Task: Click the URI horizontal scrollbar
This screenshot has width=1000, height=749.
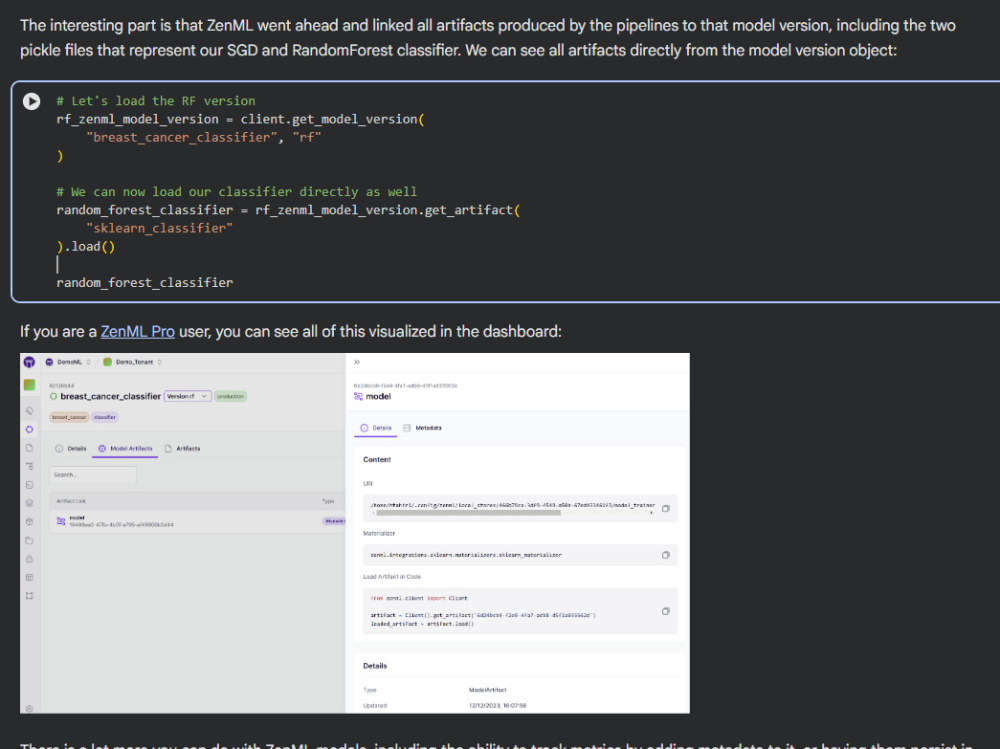Action: (x=468, y=513)
